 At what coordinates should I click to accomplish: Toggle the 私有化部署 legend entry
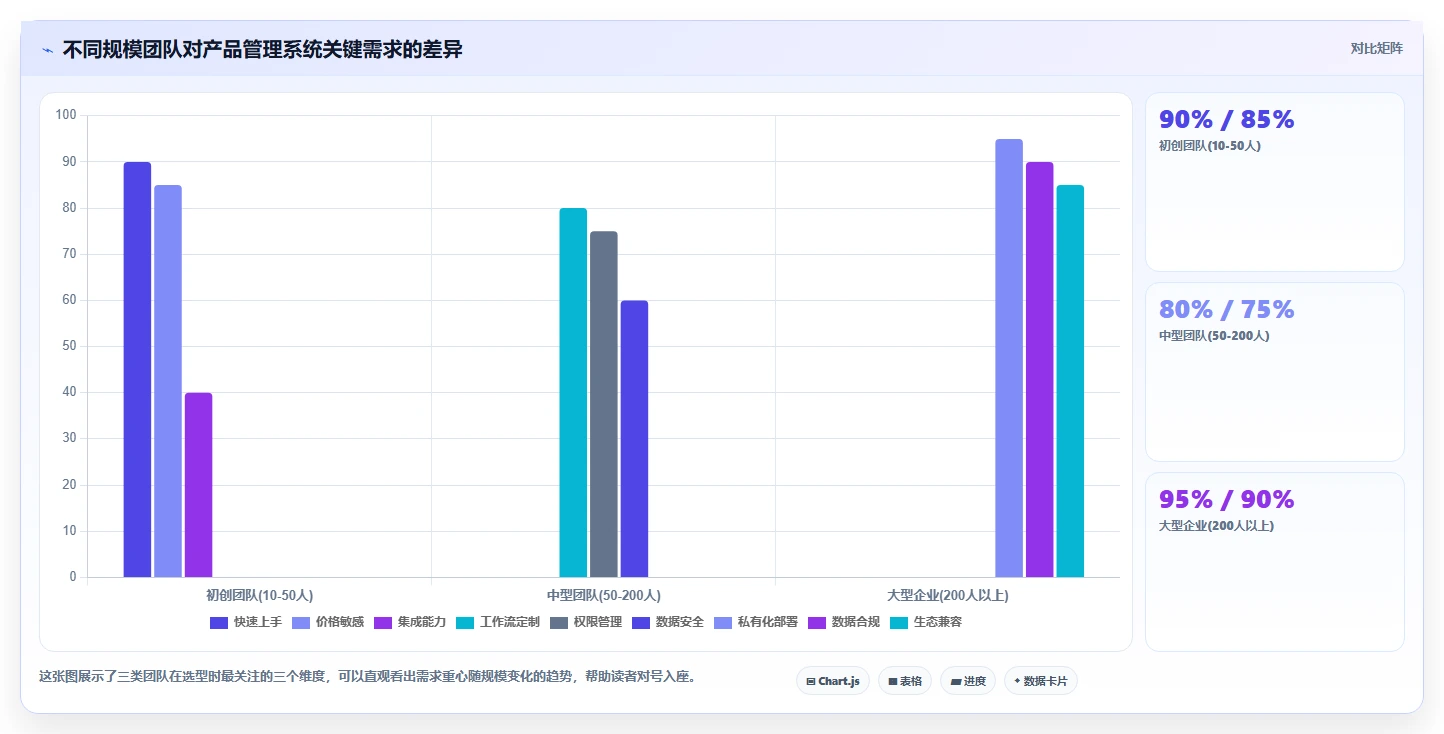pos(756,622)
